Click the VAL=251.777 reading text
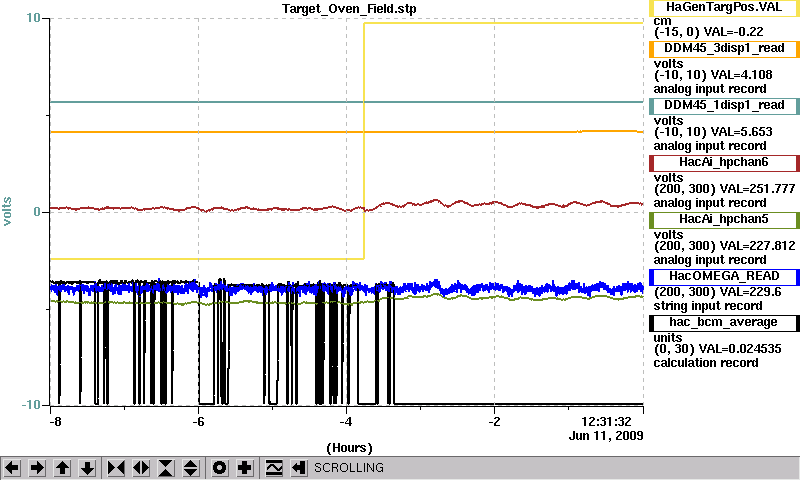The image size is (800, 480). (757, 189)
